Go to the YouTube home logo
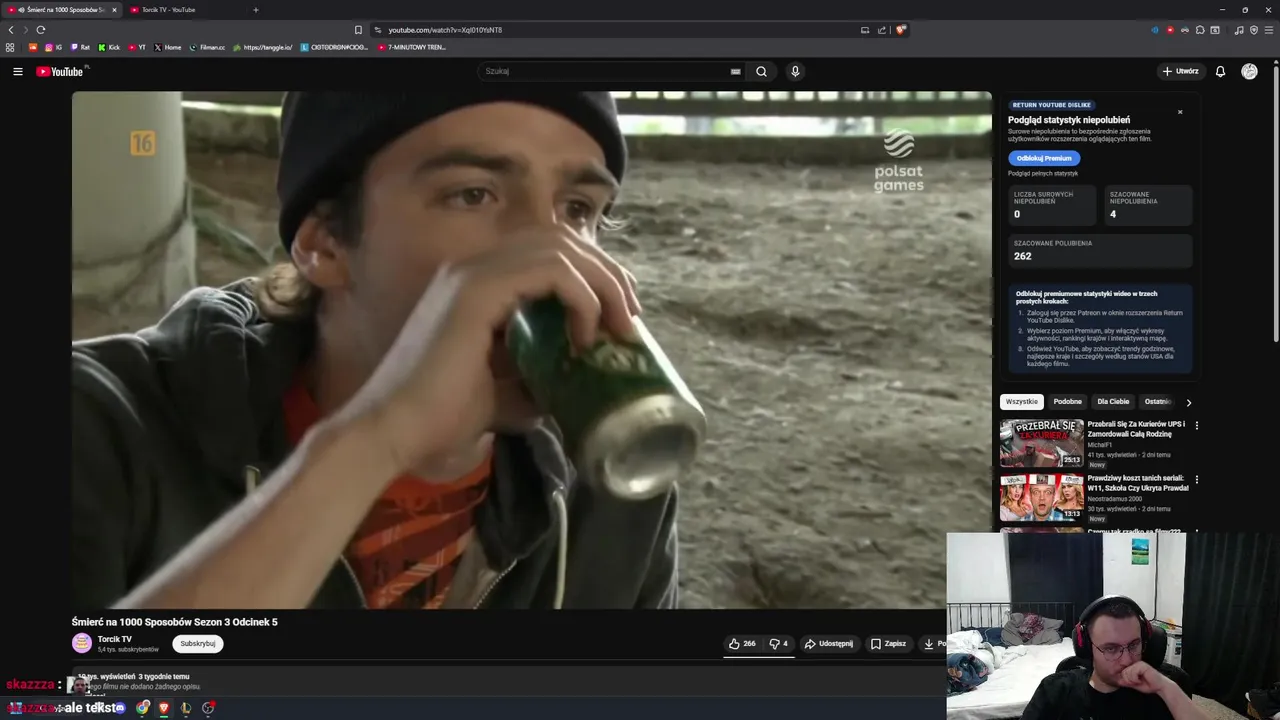Screen dimensions: 1280x720 click(x=60, y=71)
